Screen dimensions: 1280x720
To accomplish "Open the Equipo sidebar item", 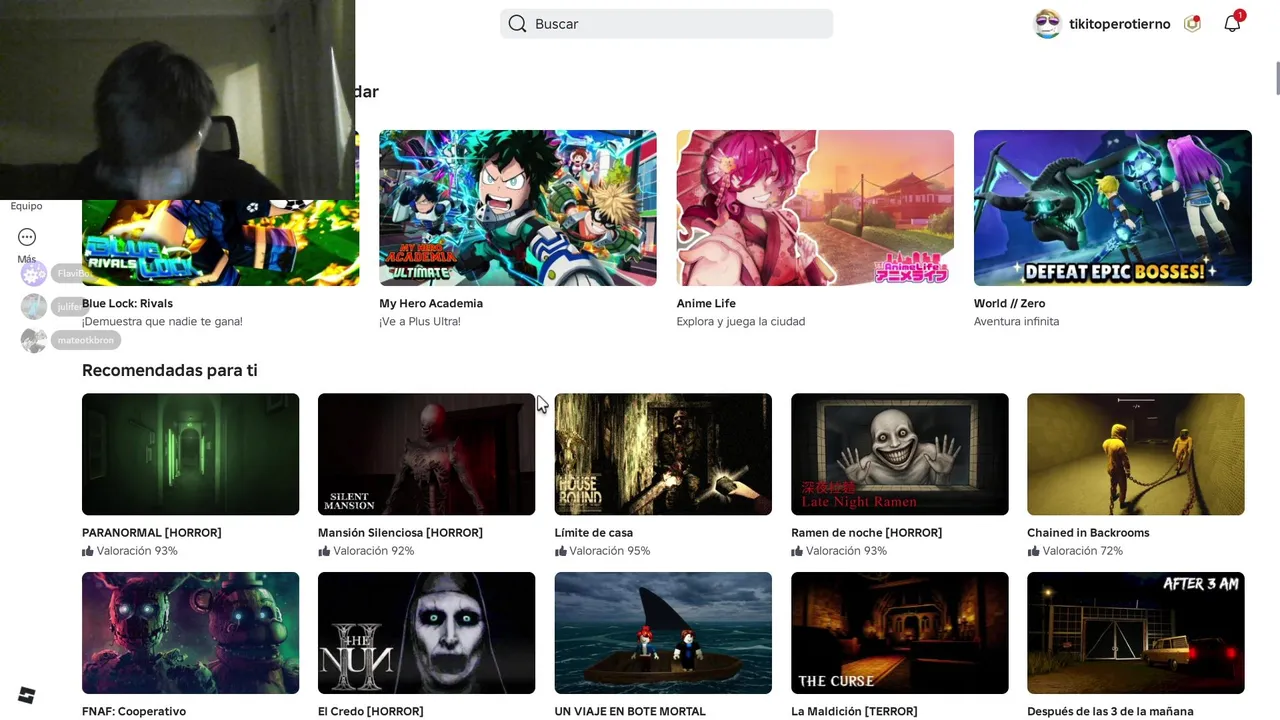I will (27, 206).
